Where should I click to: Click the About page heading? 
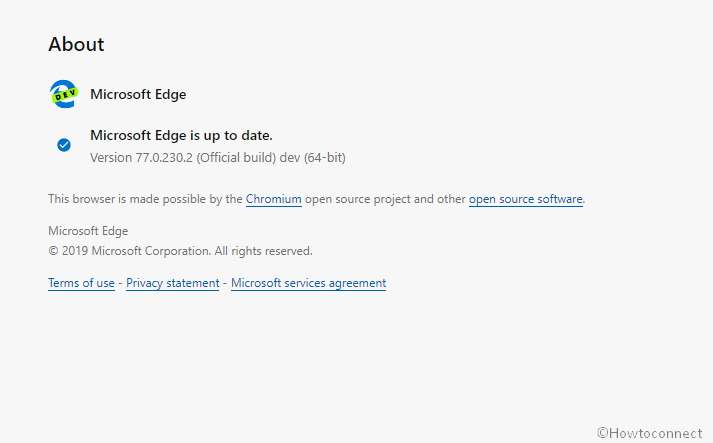(76, 44)
